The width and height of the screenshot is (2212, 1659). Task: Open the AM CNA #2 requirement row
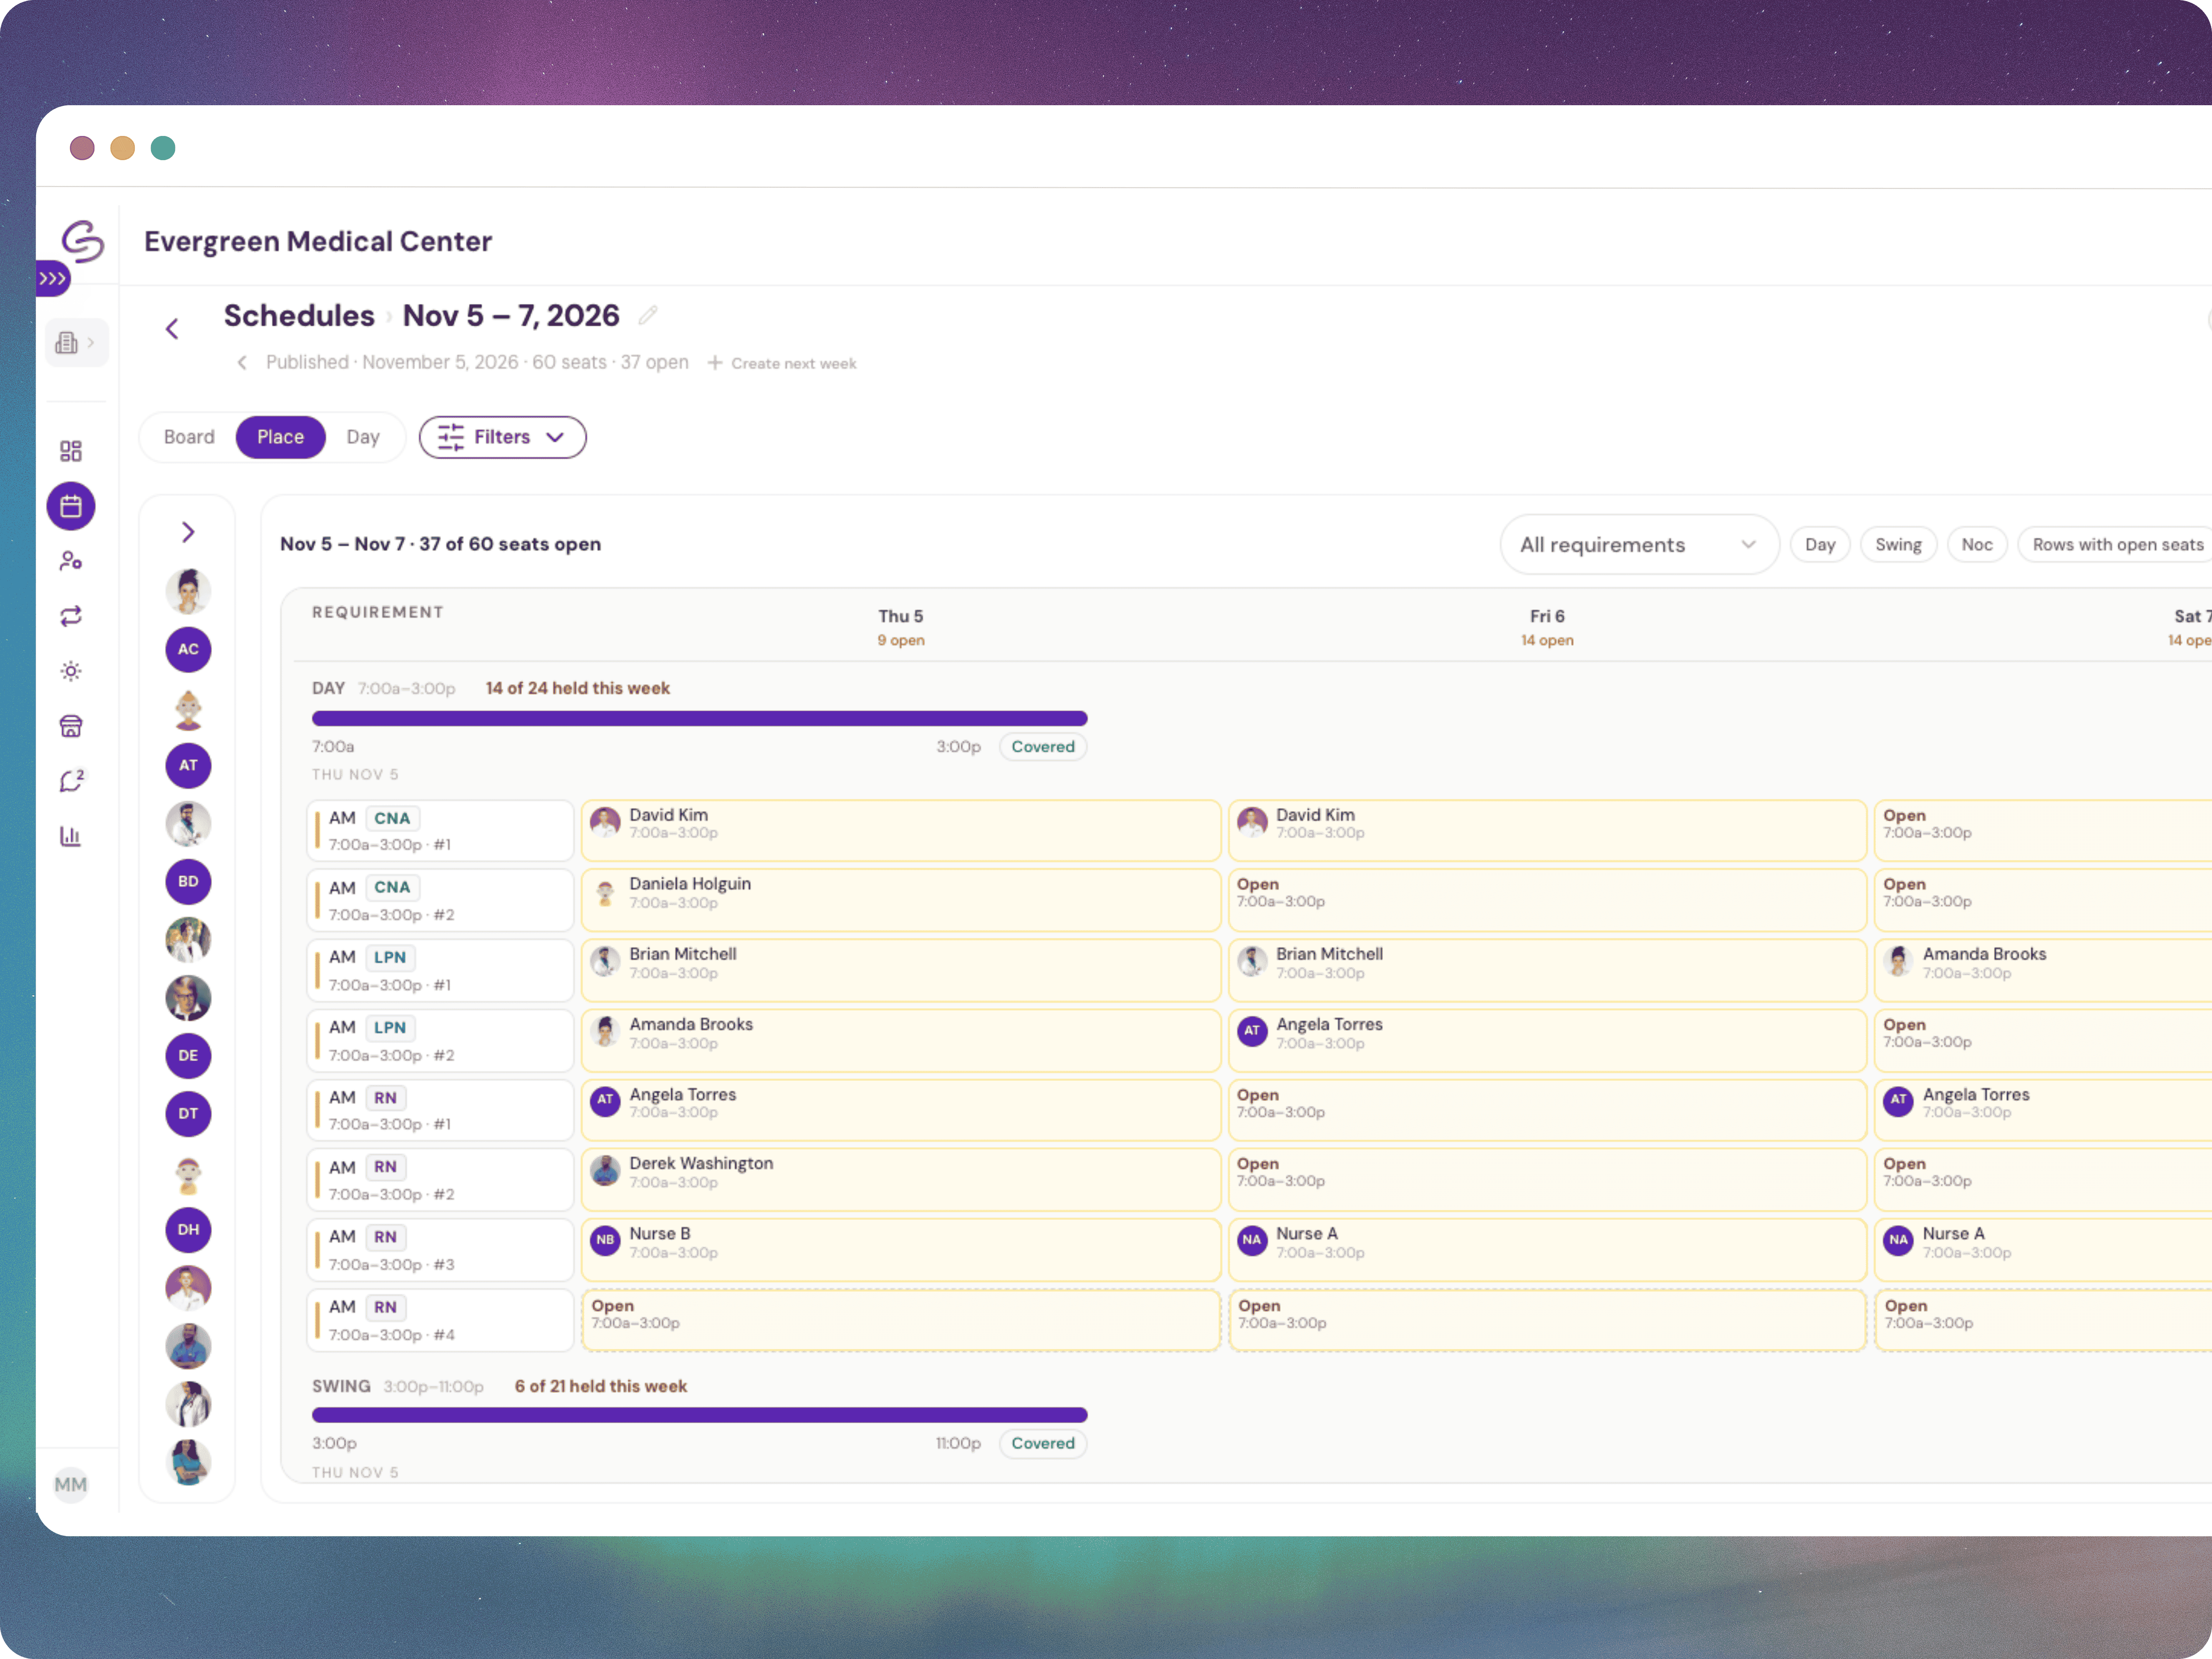(x=440, y=900)
